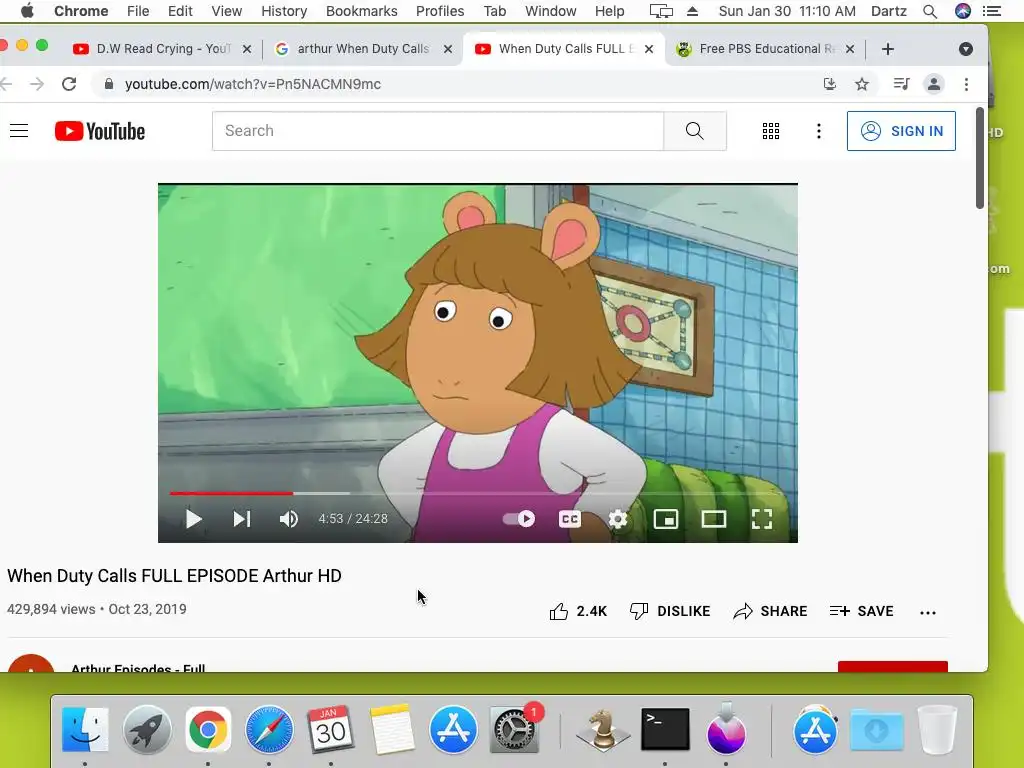Click the DISLIKE button
This screenshot has height=768, width=1024.
coord(669,611)
